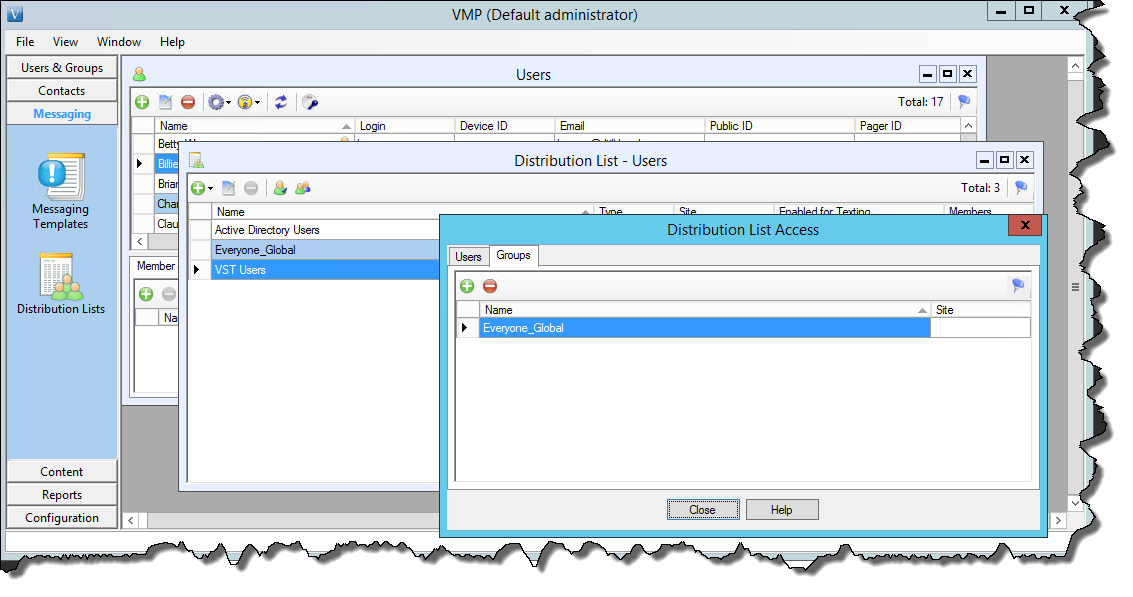The width and height of the screenshot is (1133, 597).
Task: Expand the add dropdown in Distribution List toolbar
Action: click(x=210, y=188)
